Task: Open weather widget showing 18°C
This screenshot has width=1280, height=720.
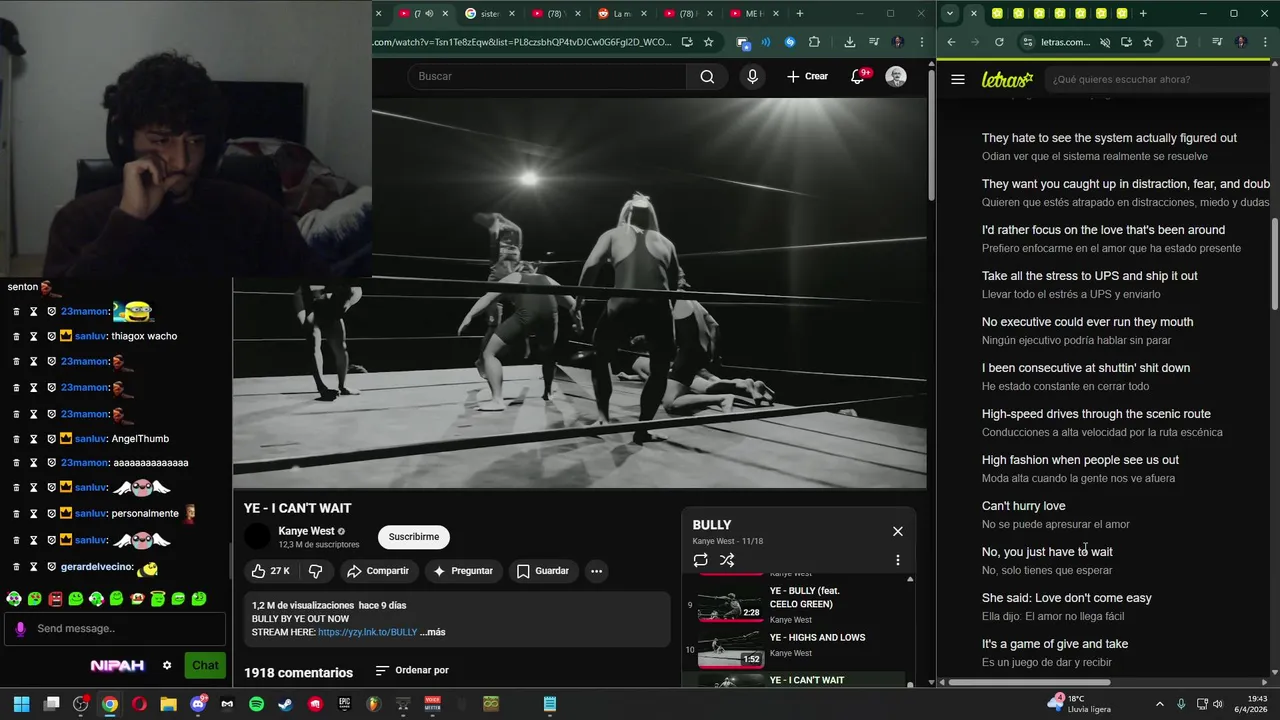Action: (x=1078, y=704)
